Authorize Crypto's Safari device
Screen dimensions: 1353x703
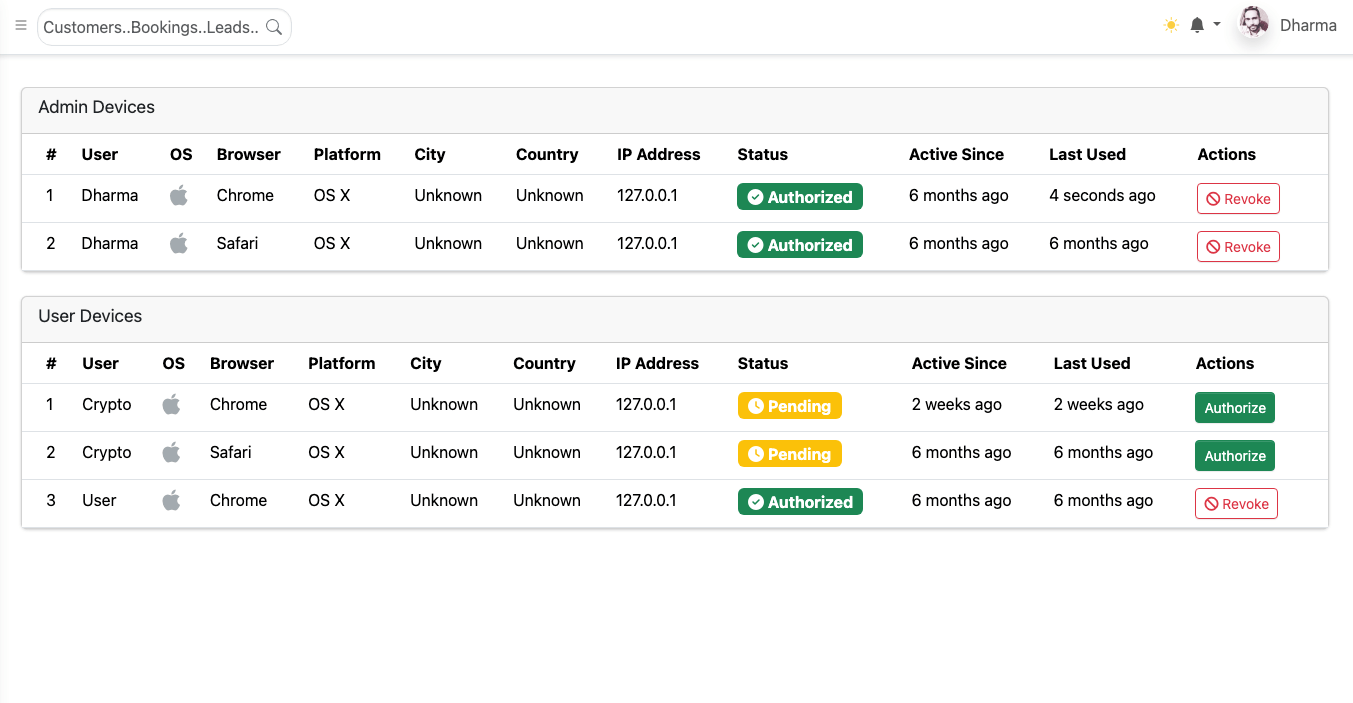(1235, 455)
